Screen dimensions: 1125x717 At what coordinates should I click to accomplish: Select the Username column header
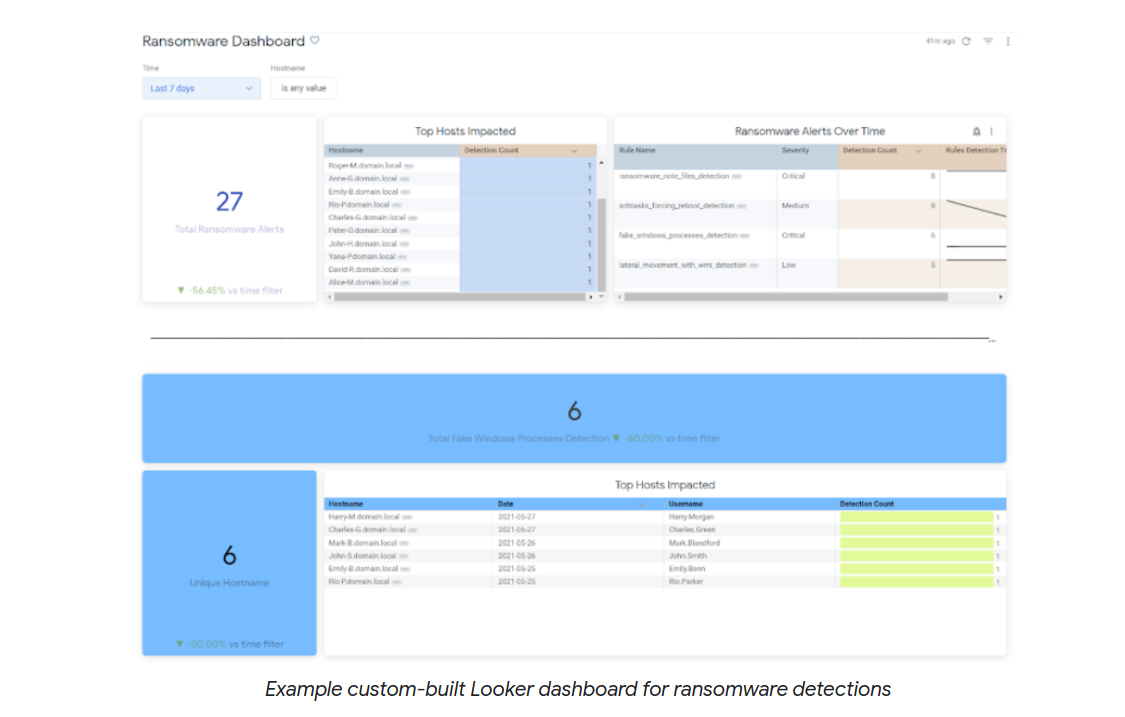pyautogui.click(x=686, y=504)
